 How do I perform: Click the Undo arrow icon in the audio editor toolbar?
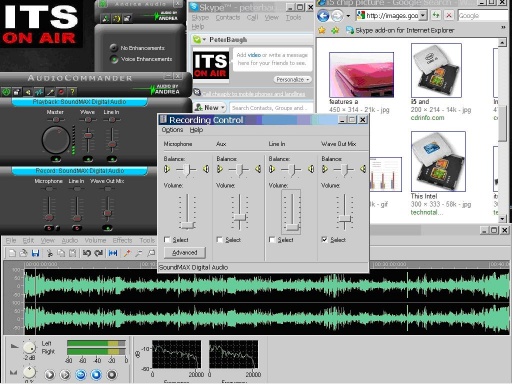pos(87,253)
